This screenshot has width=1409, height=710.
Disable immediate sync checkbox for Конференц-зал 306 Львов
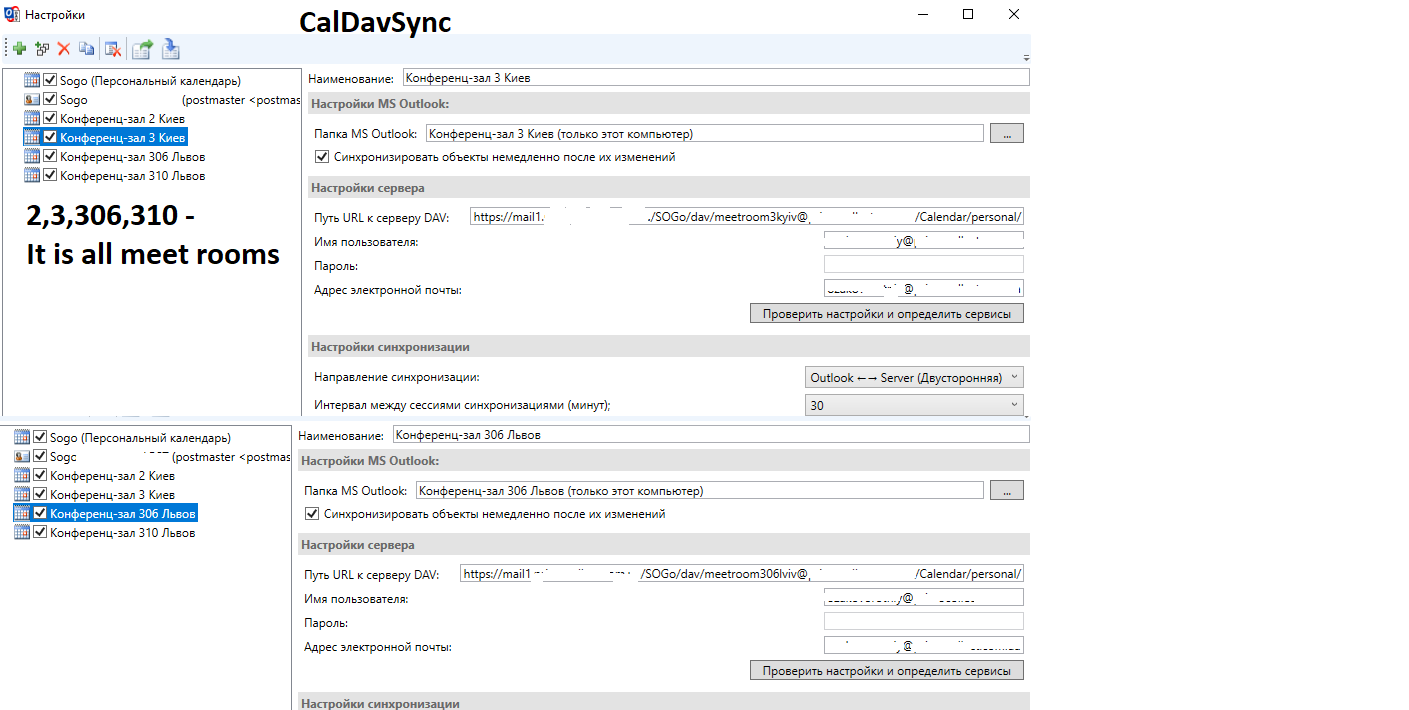coord(311,514)
